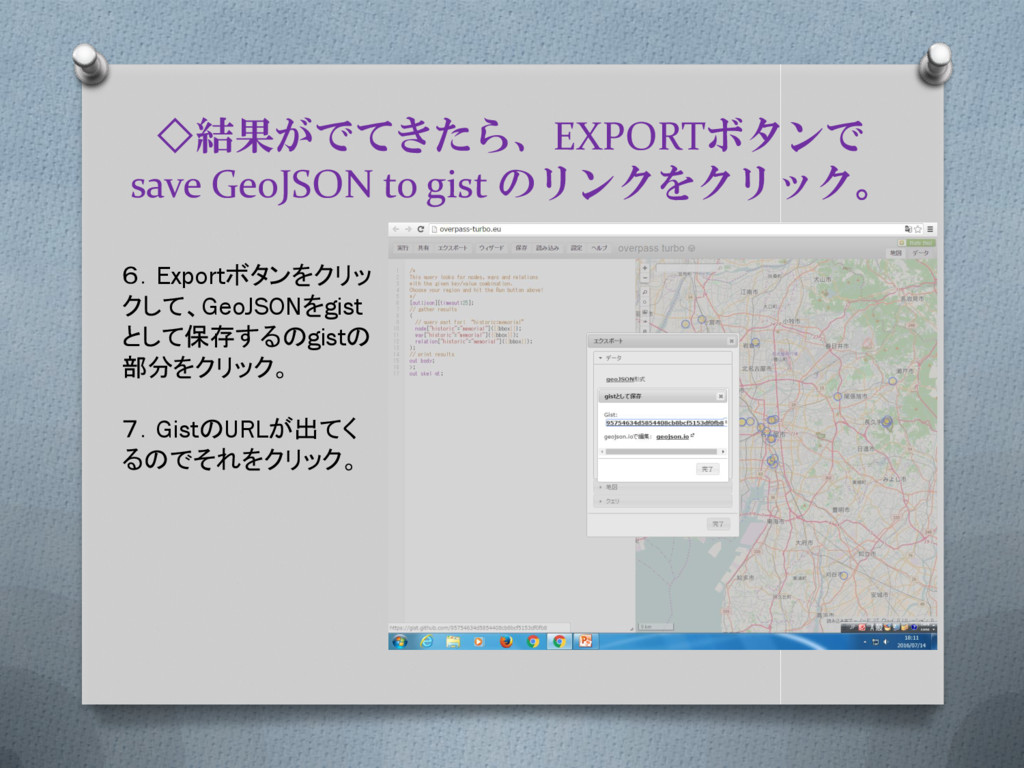Open Firefox from the taskbar
The image size is (1024, 768).
506,641
